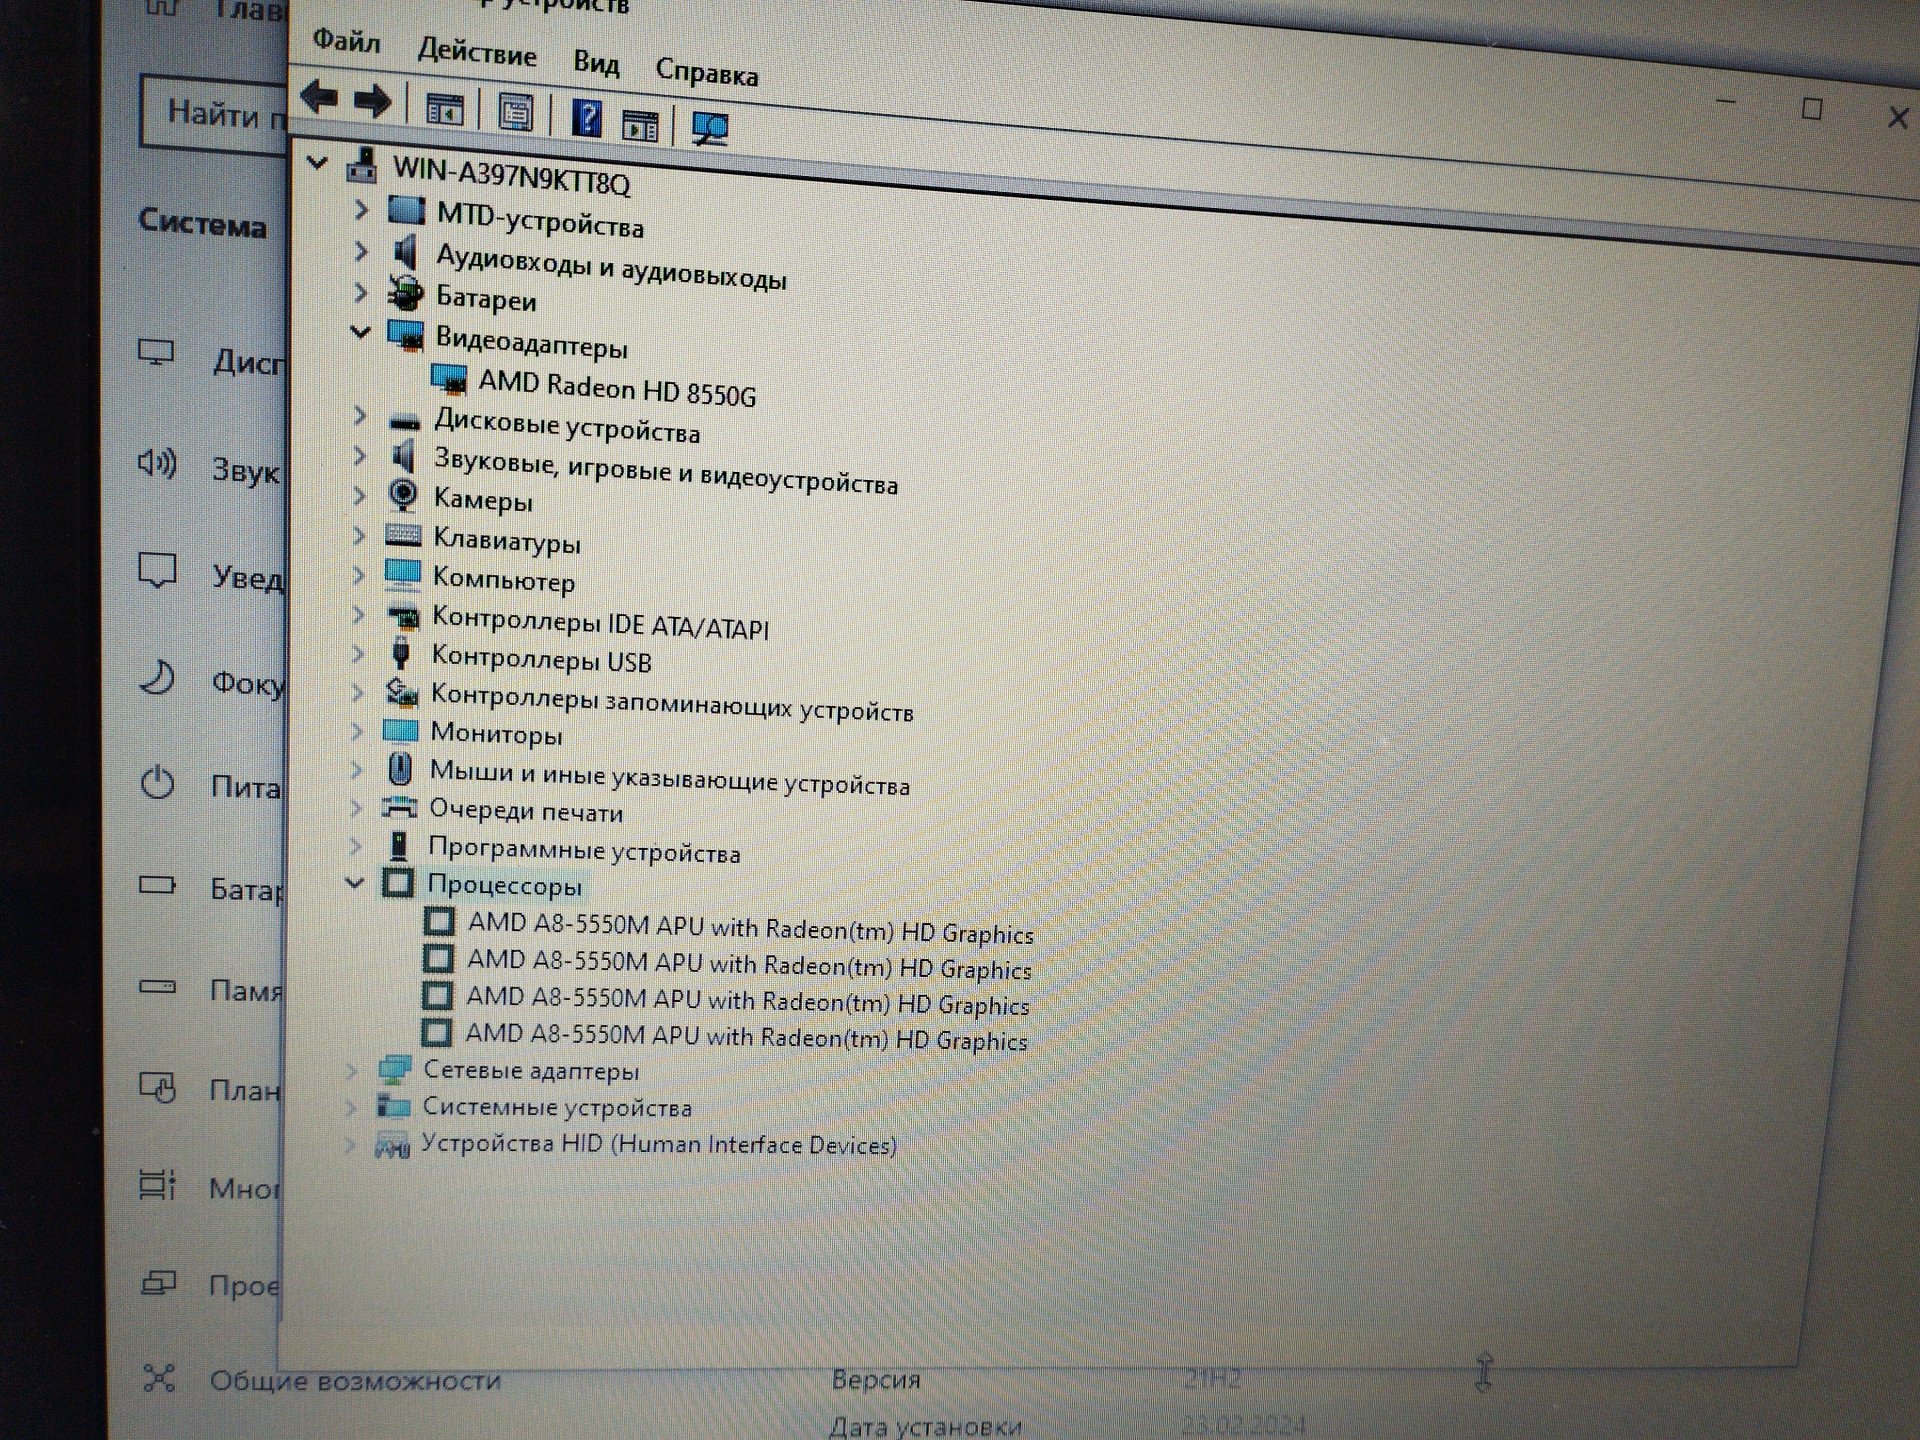Click the Батареи battery icon
This screenshot has width=1920, height=1440.
point(405,293)
